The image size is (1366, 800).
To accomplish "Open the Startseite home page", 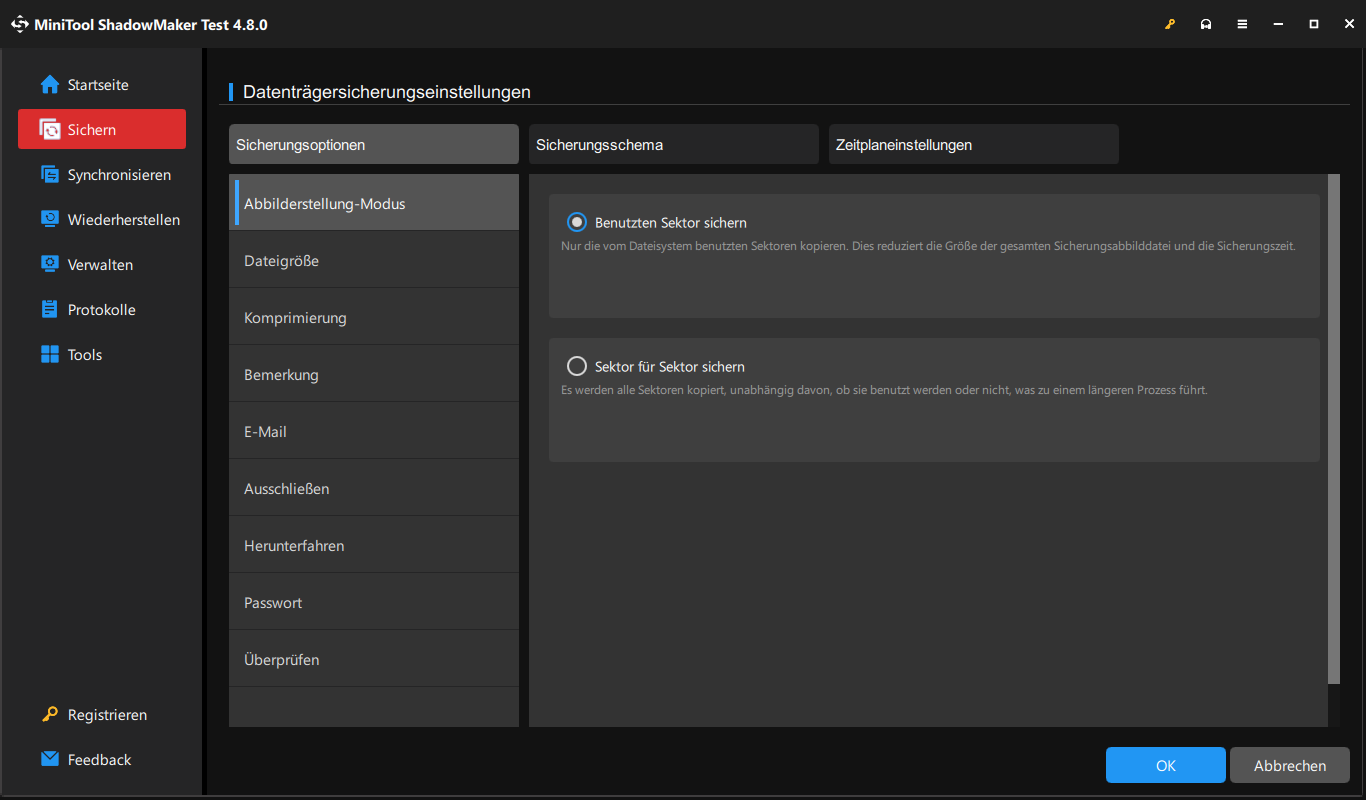I will point(96,84).
